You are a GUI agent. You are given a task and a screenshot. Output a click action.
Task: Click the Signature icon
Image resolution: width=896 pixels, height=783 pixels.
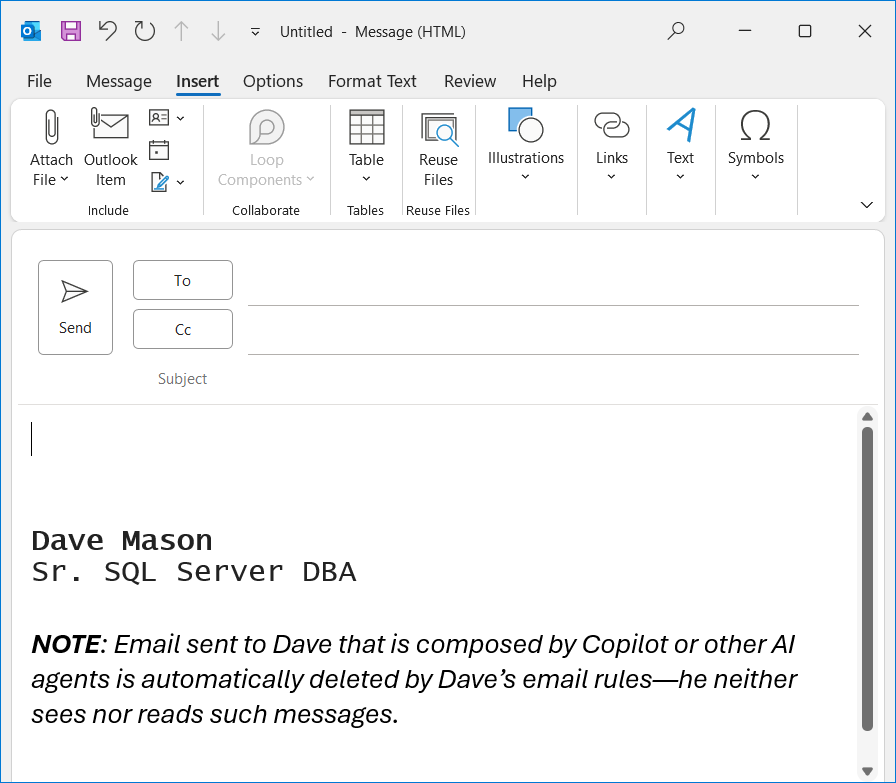pyautogui.click(x=159, y=182)
